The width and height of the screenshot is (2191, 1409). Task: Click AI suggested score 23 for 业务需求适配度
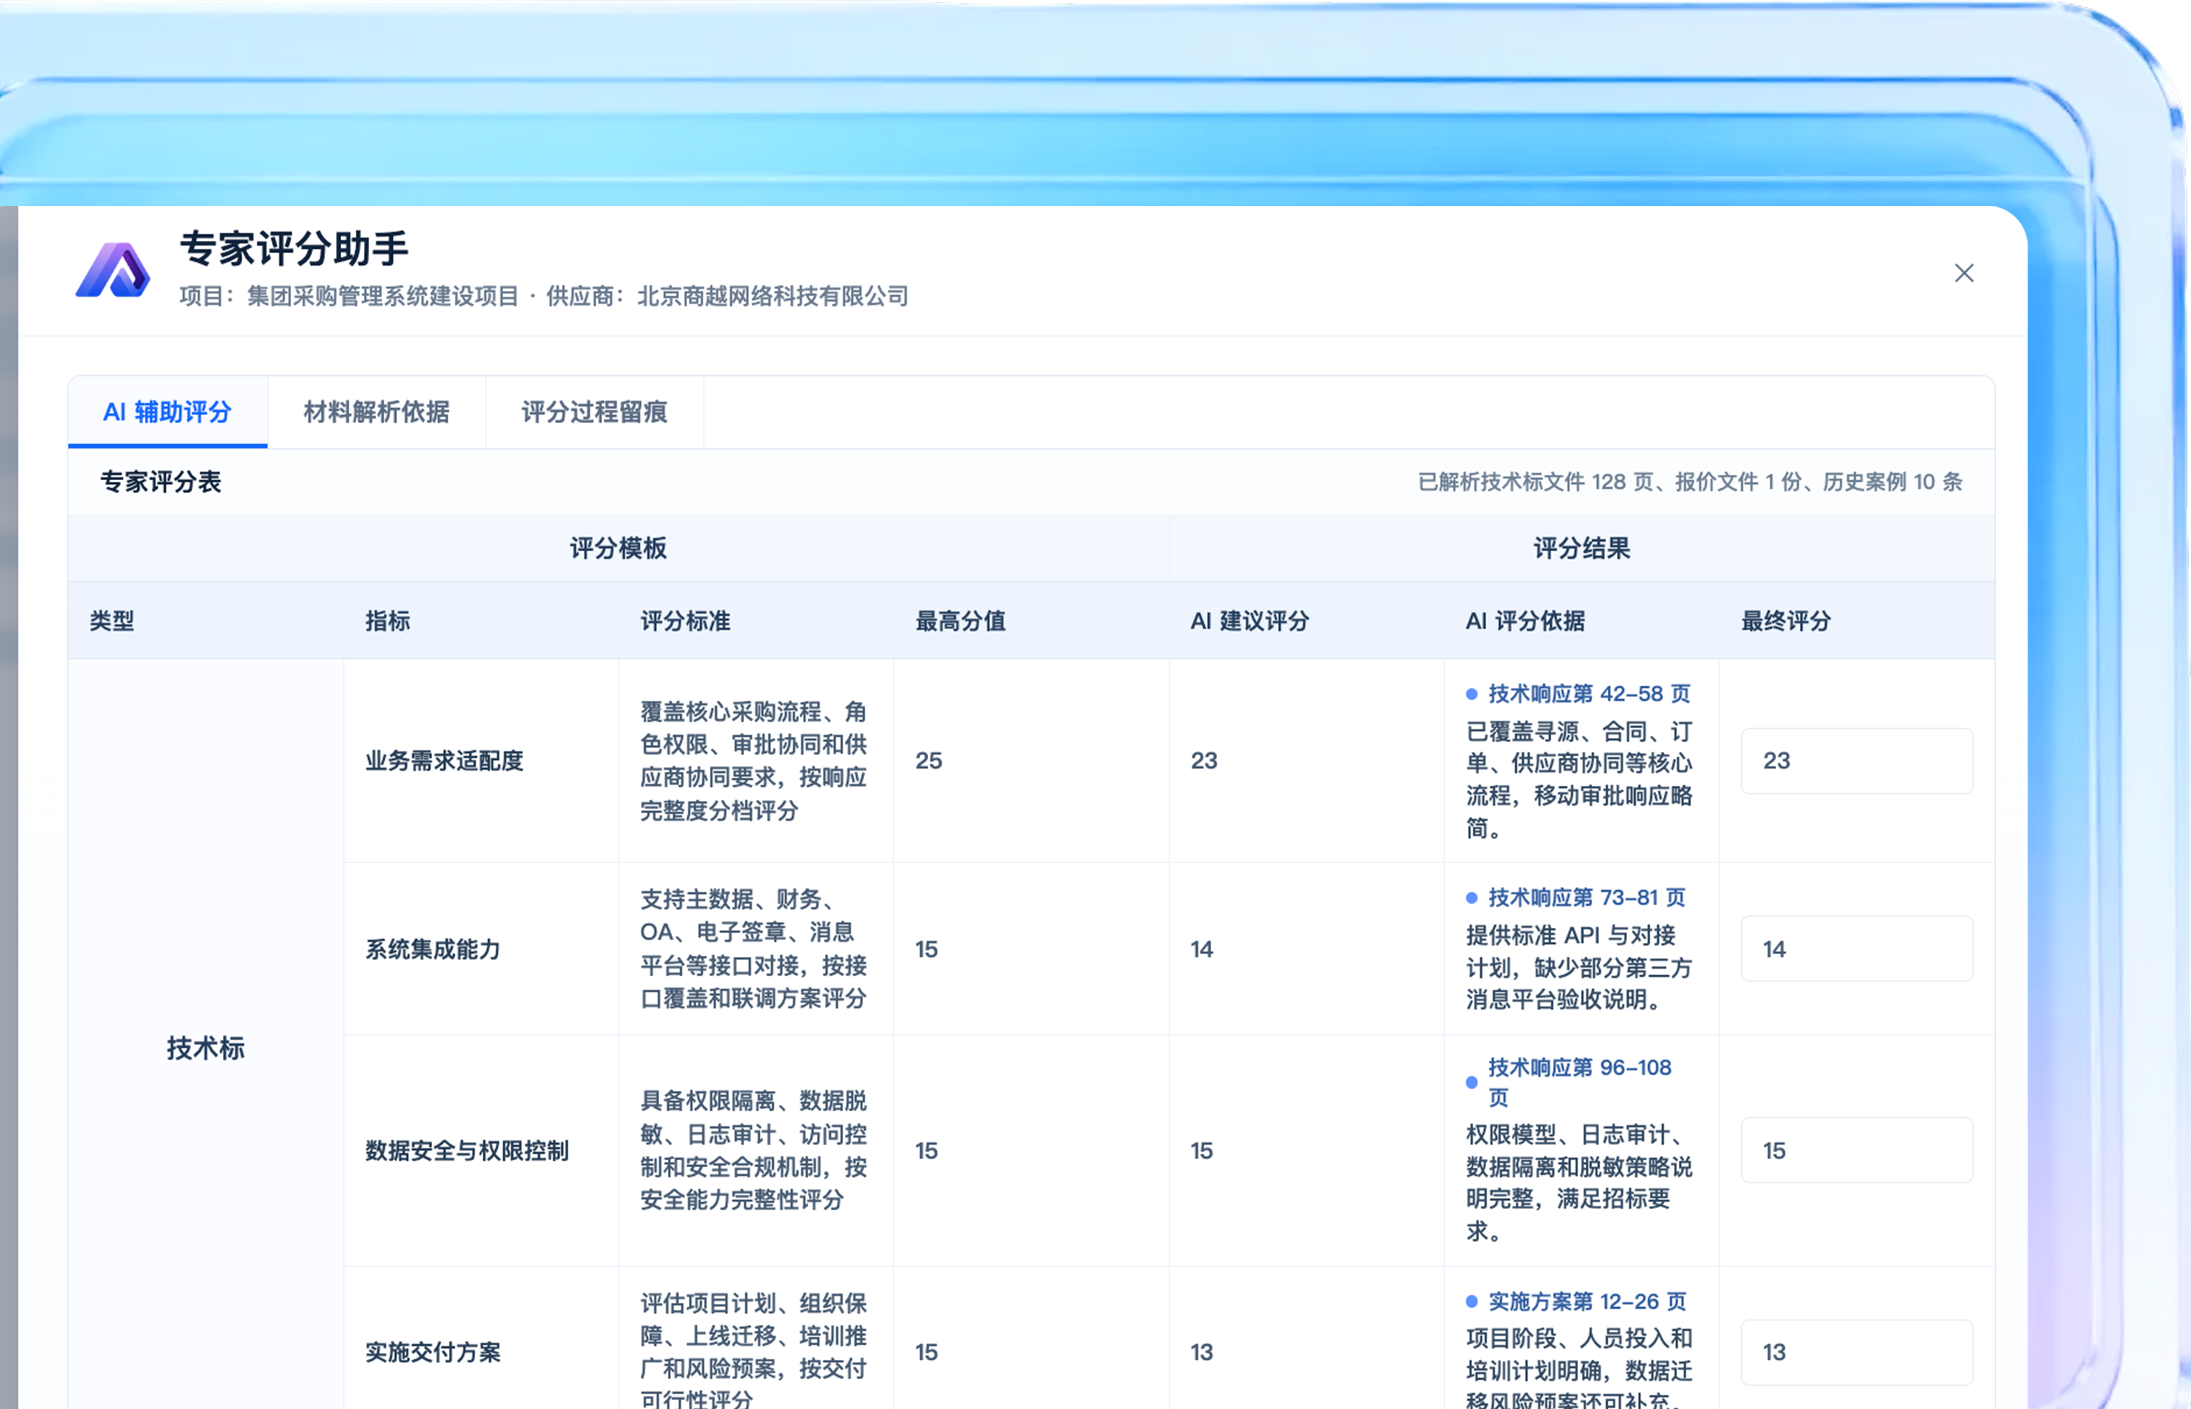[x=1204, y=761]
